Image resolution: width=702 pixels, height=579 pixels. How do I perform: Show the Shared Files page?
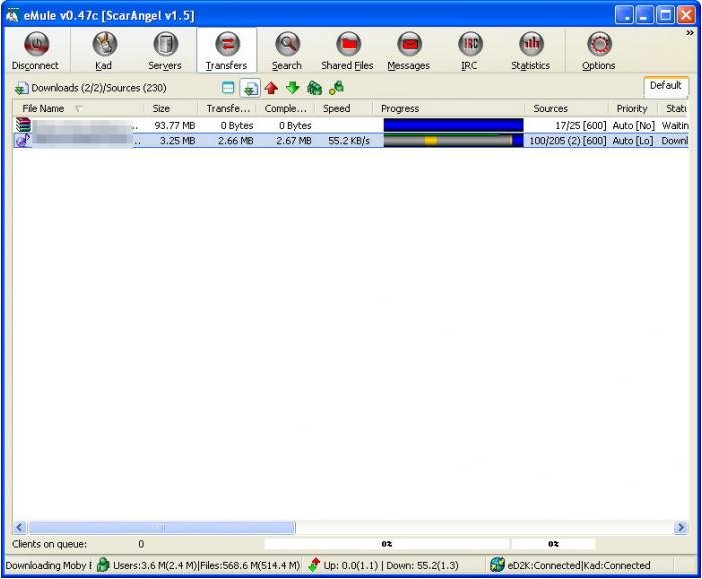pyautogui.click(x=347, y=51)
